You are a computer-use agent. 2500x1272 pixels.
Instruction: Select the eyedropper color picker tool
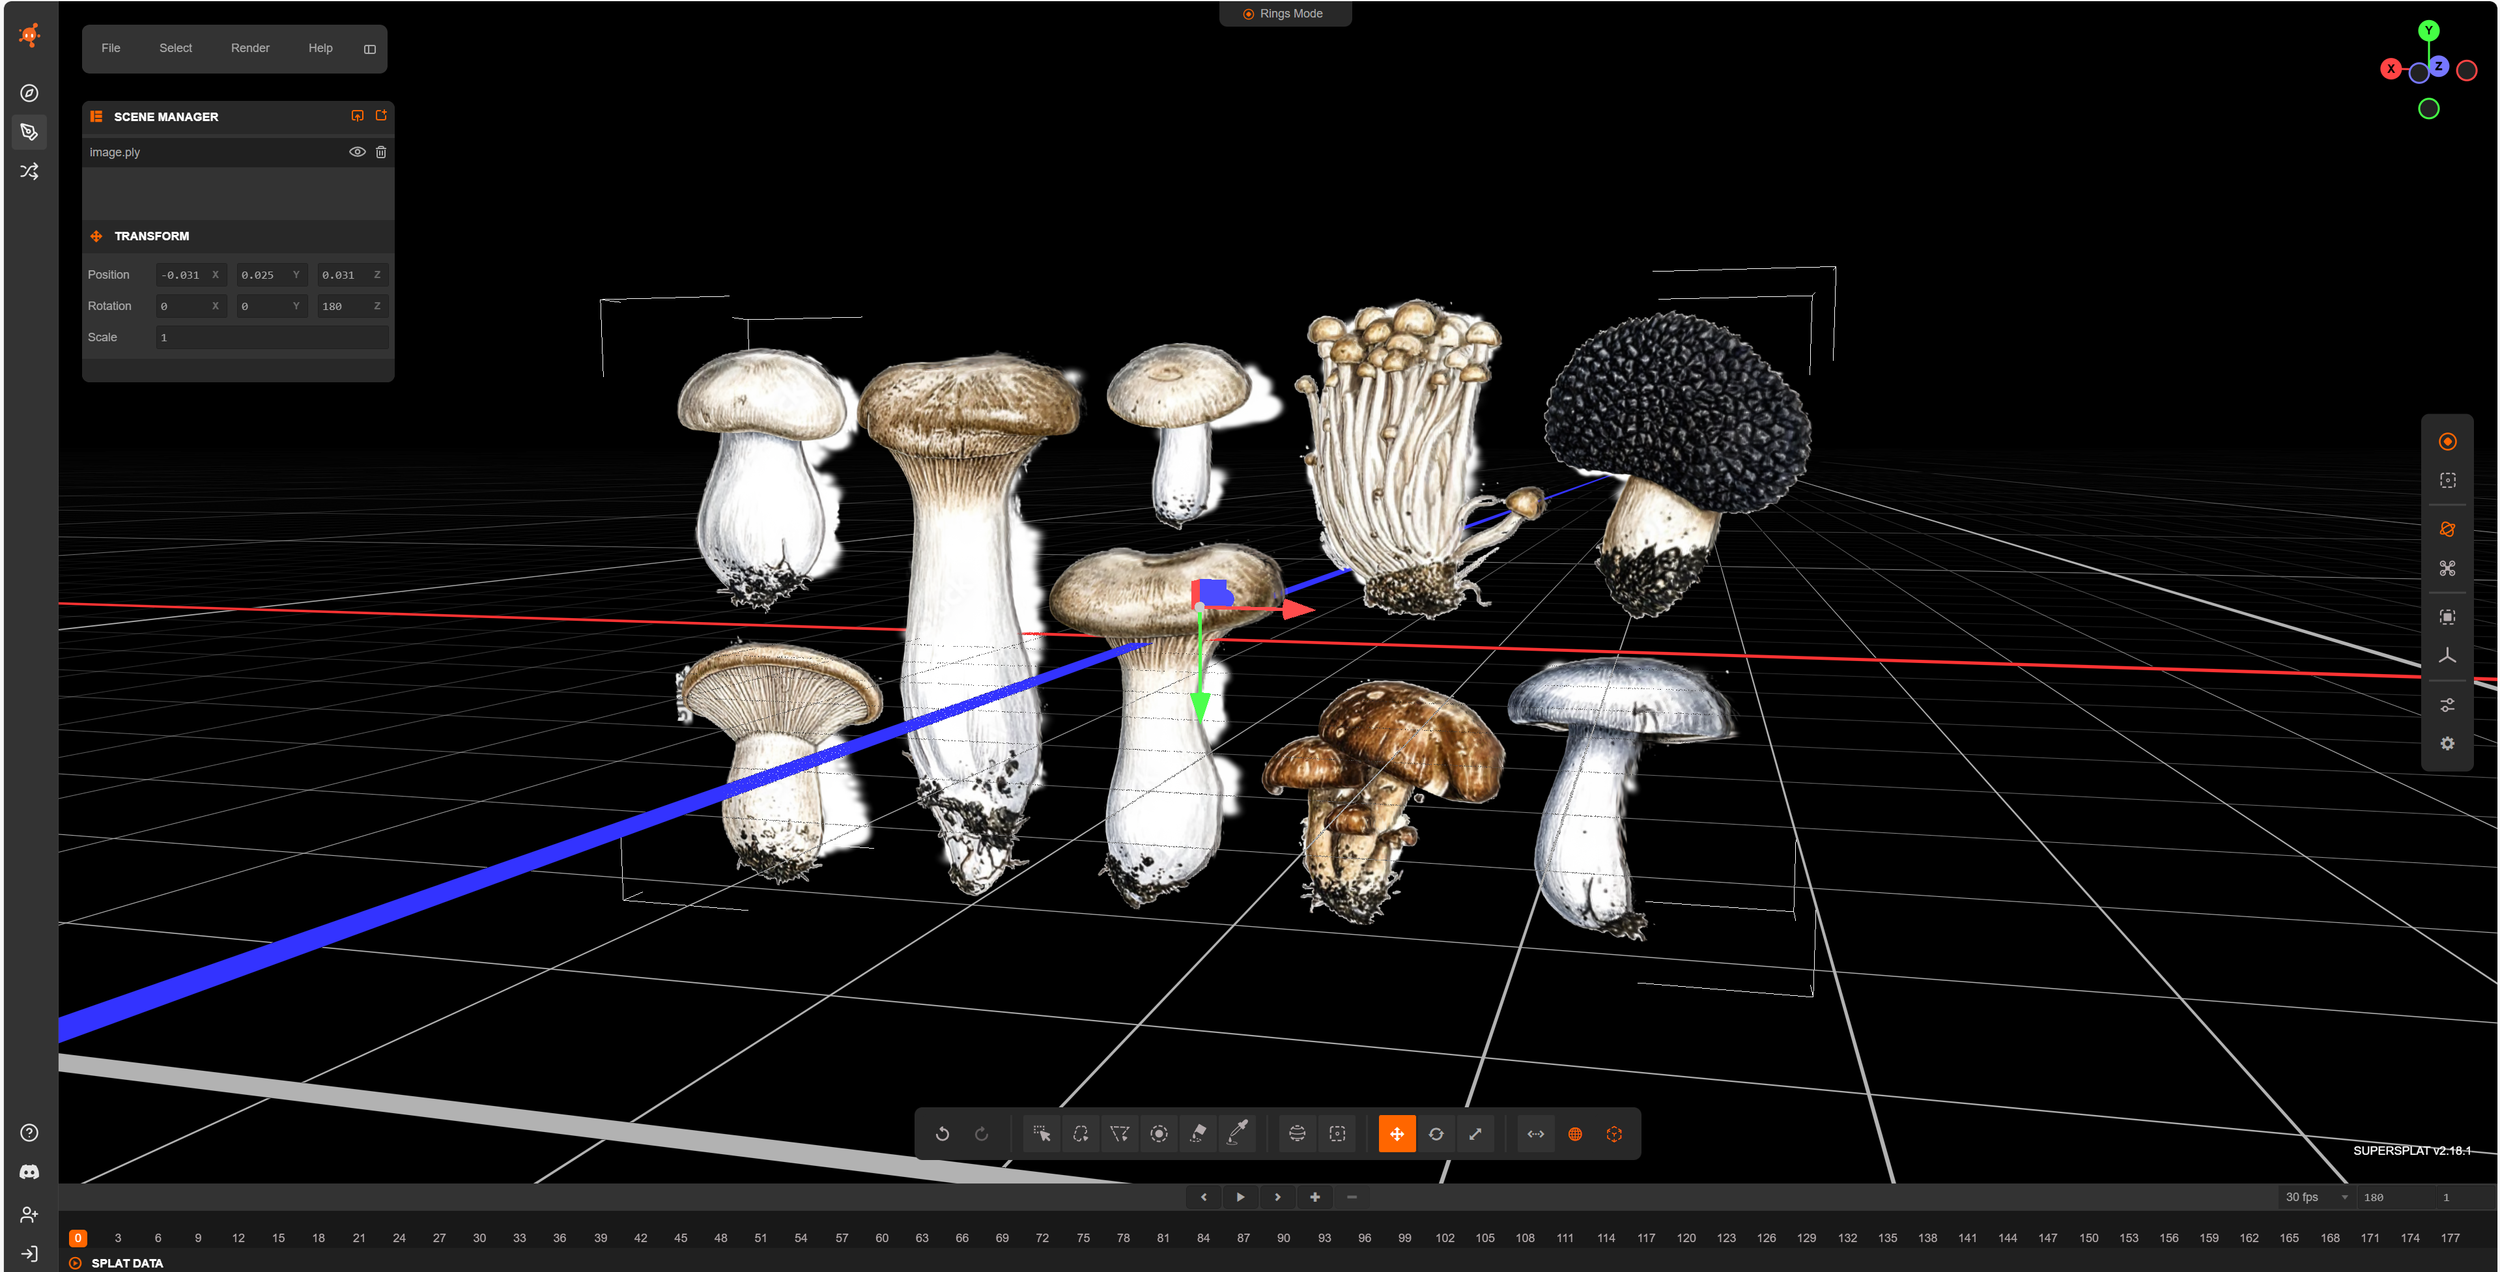1237,1134
